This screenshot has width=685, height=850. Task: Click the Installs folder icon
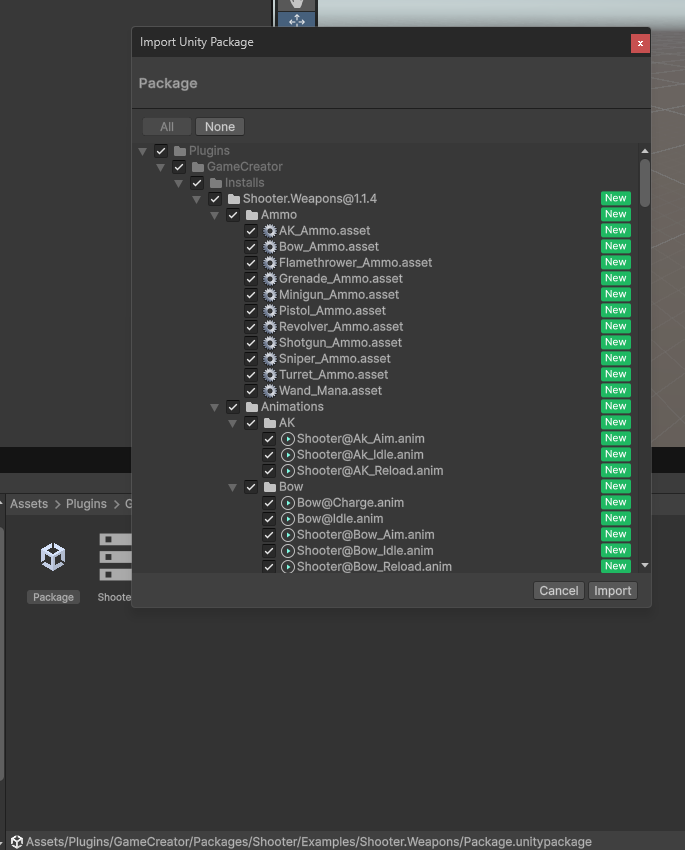tap(216, 183)
